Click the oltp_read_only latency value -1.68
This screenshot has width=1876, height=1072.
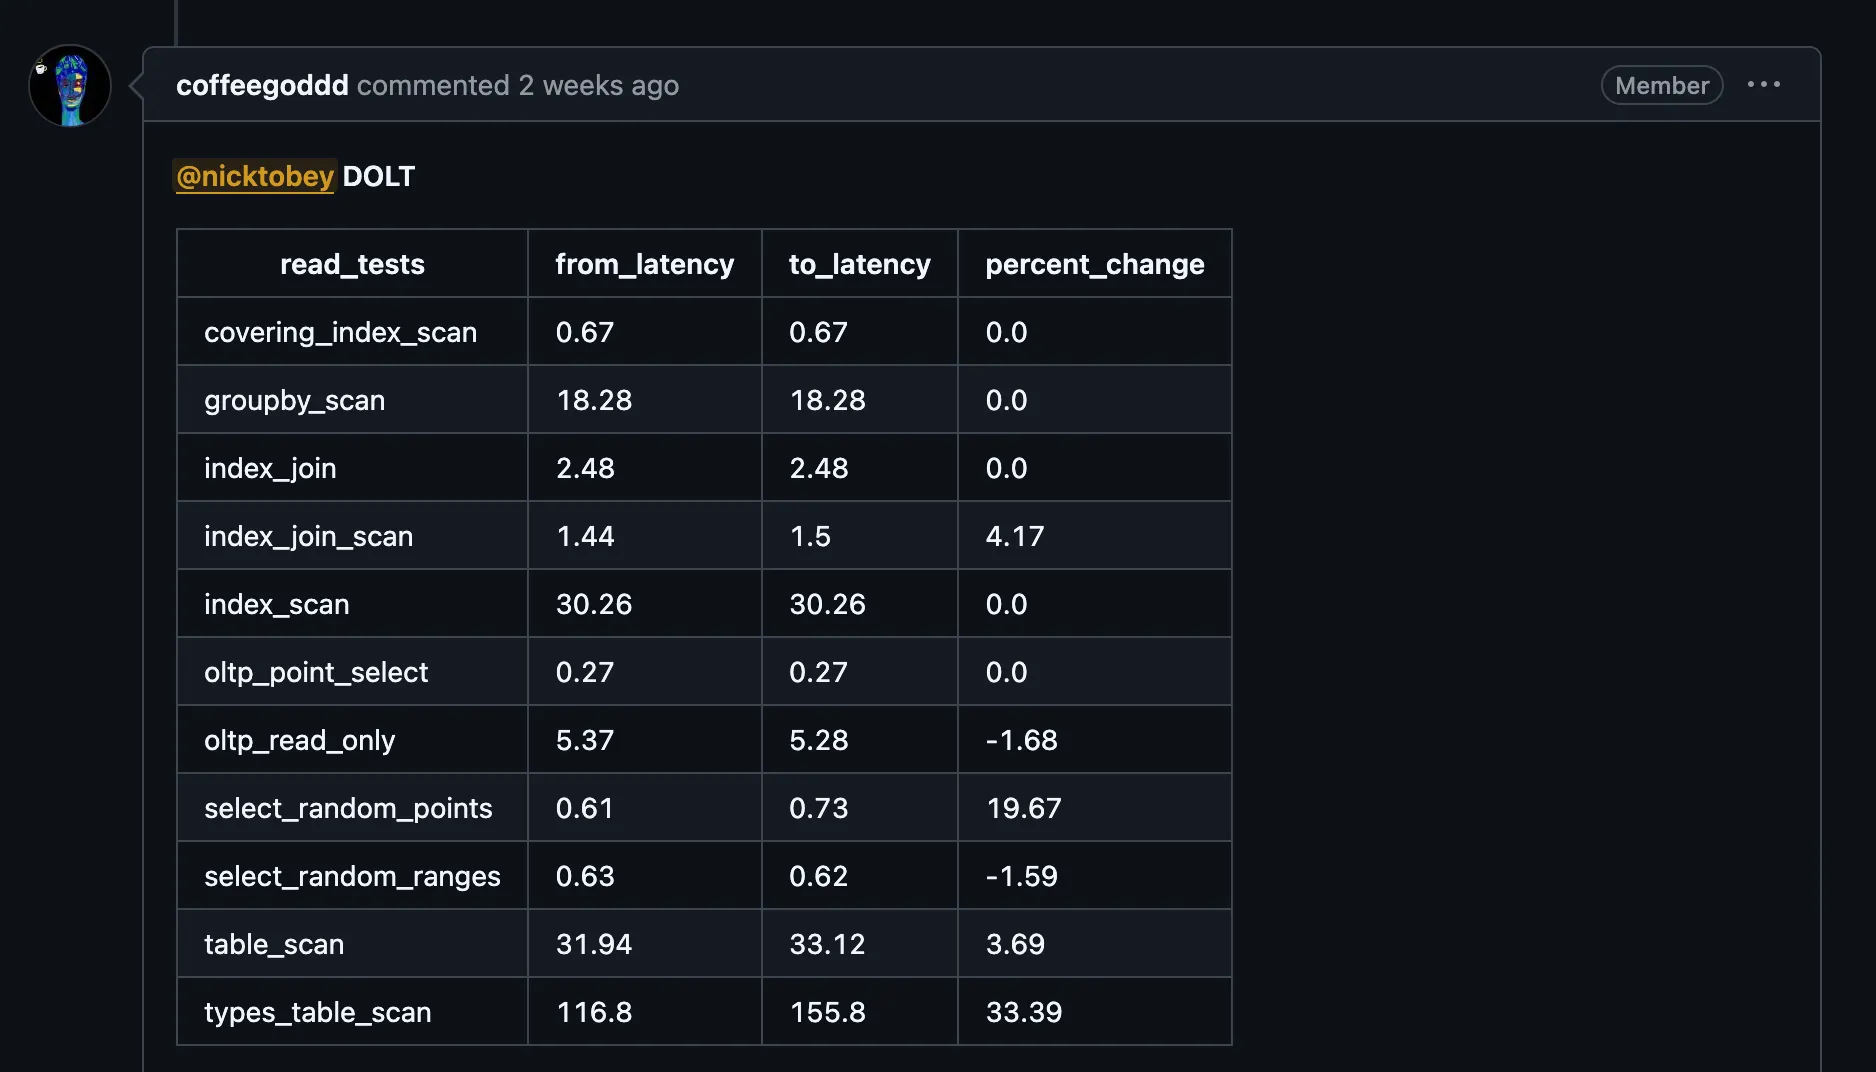click(x=1021, y=740)
